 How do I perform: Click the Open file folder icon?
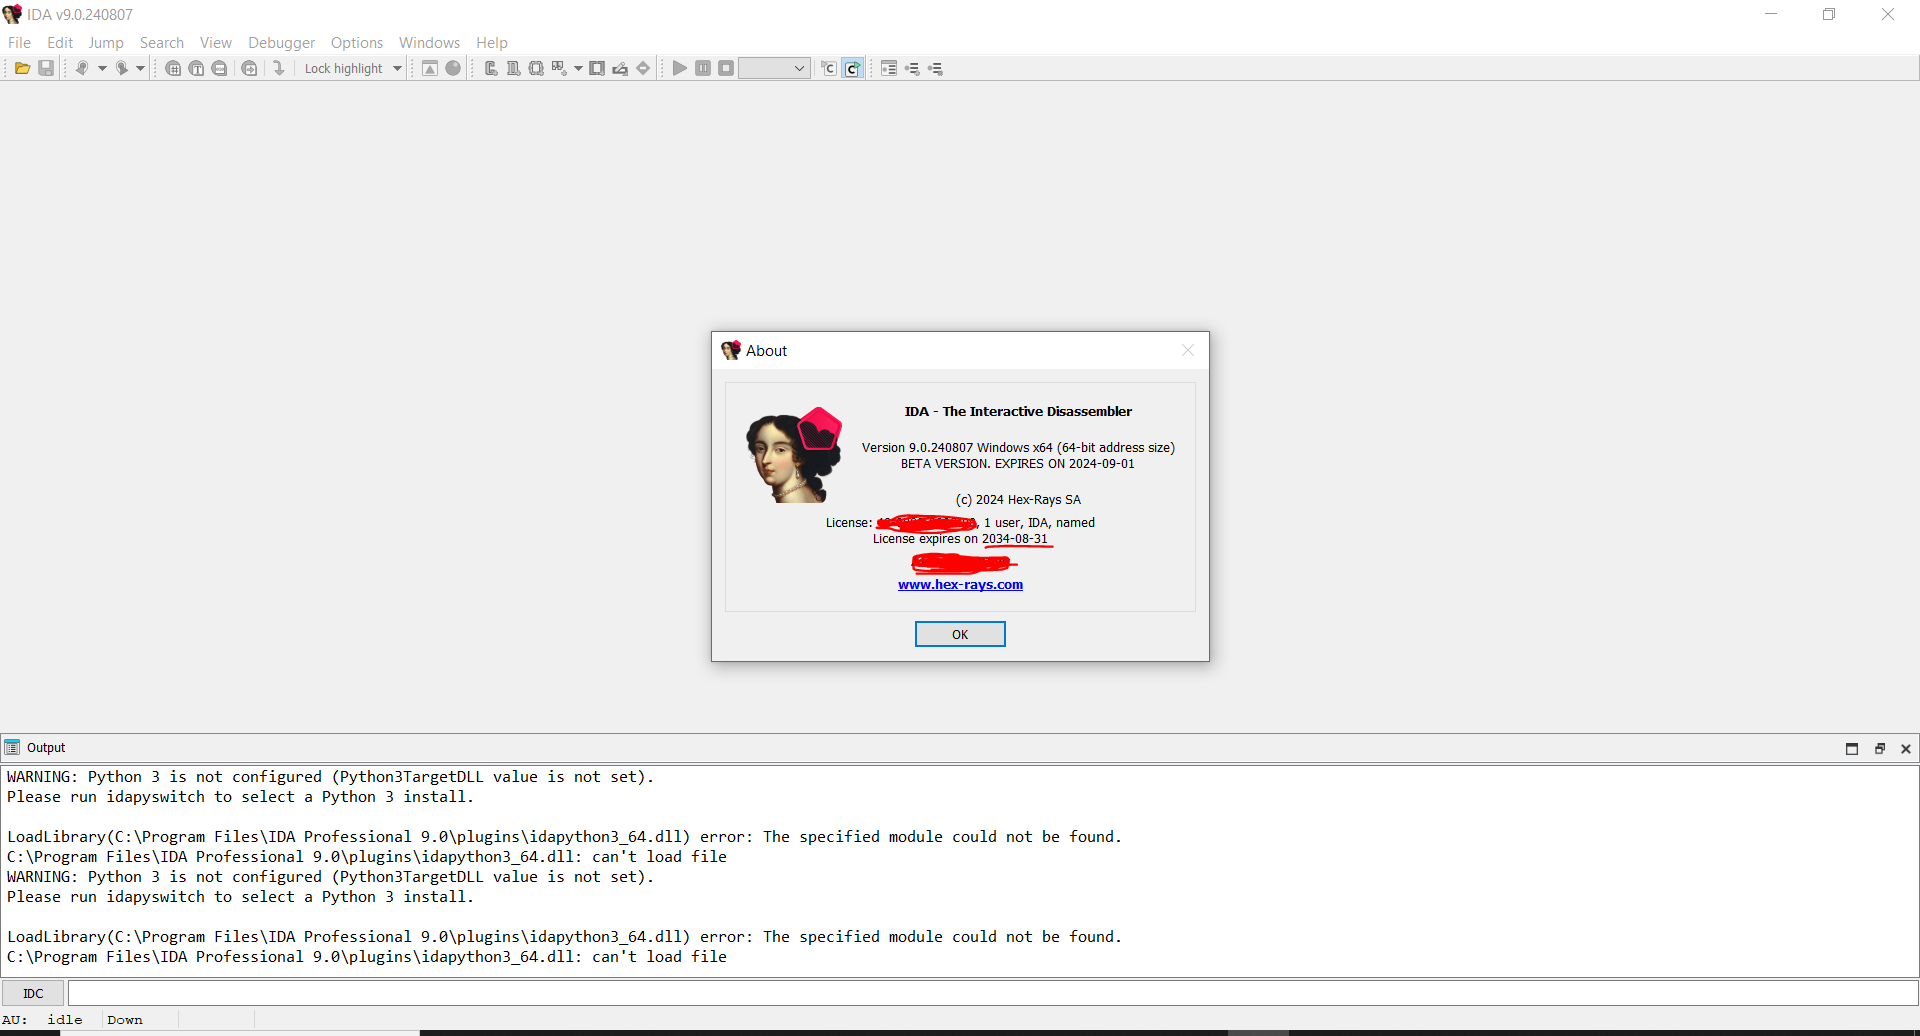click(22, 68)
